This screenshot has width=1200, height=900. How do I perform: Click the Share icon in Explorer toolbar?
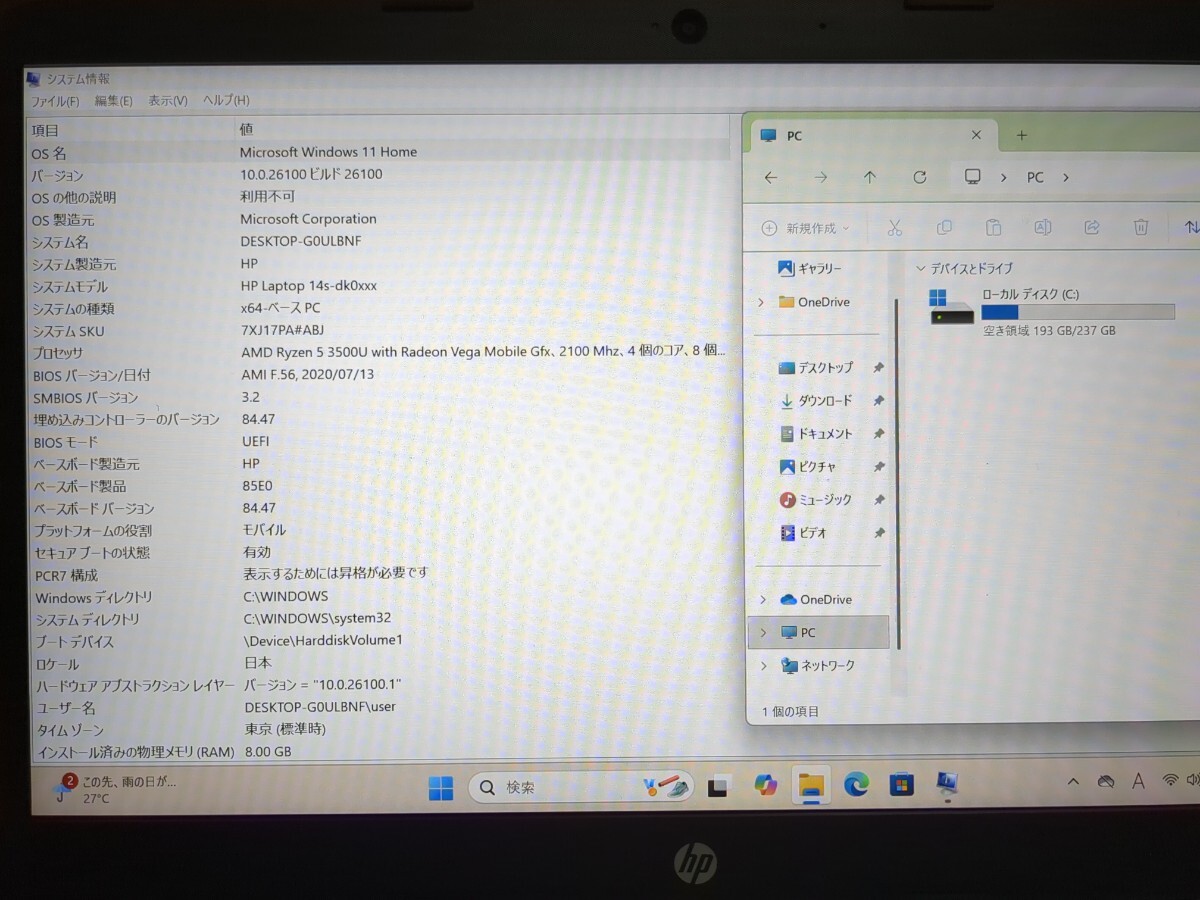1092,228
